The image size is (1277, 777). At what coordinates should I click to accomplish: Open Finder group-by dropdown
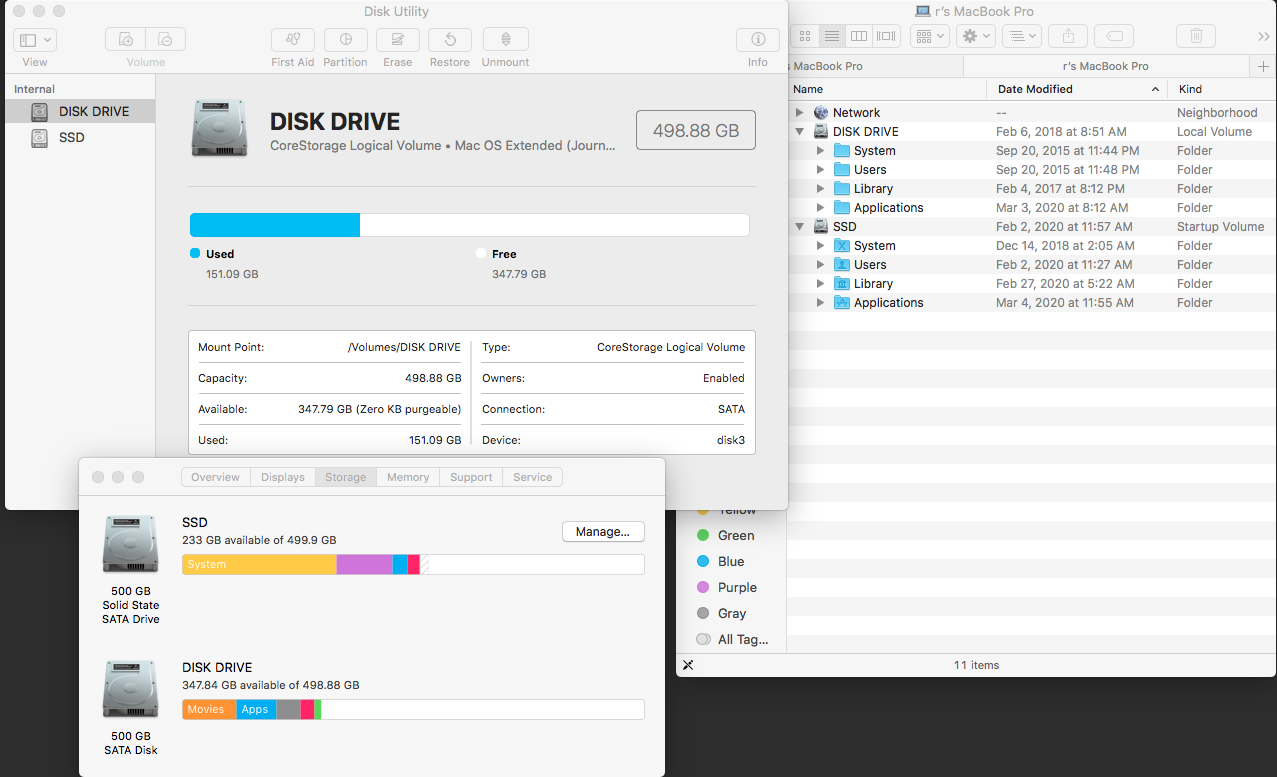(x=929, y=36)
